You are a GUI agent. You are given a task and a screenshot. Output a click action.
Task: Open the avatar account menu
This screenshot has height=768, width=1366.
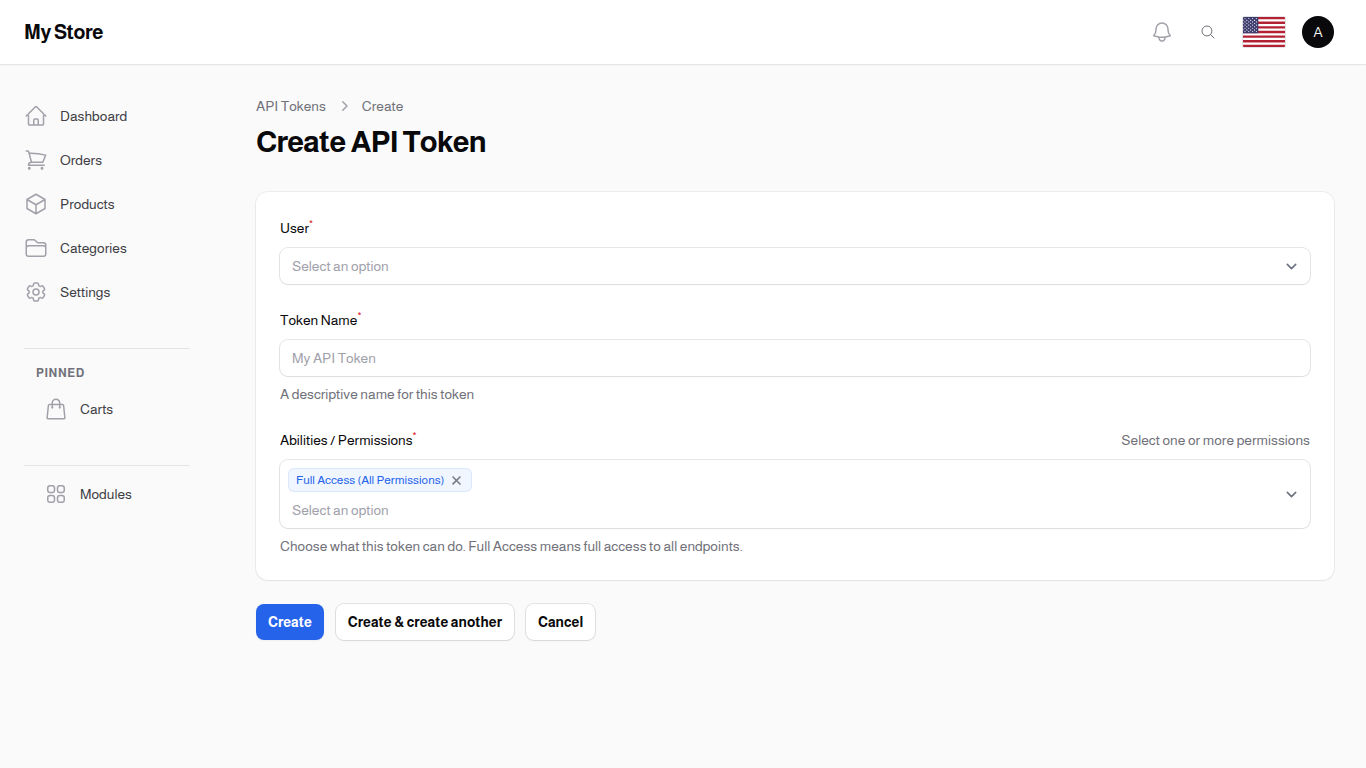point(1317,31)
